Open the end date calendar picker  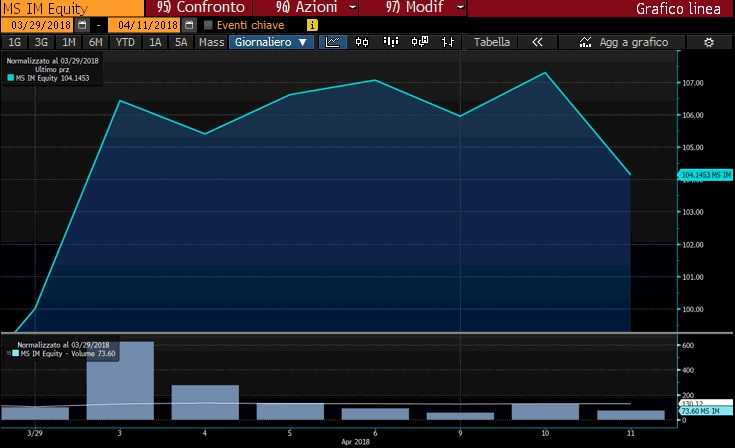[x=189, y=25]
